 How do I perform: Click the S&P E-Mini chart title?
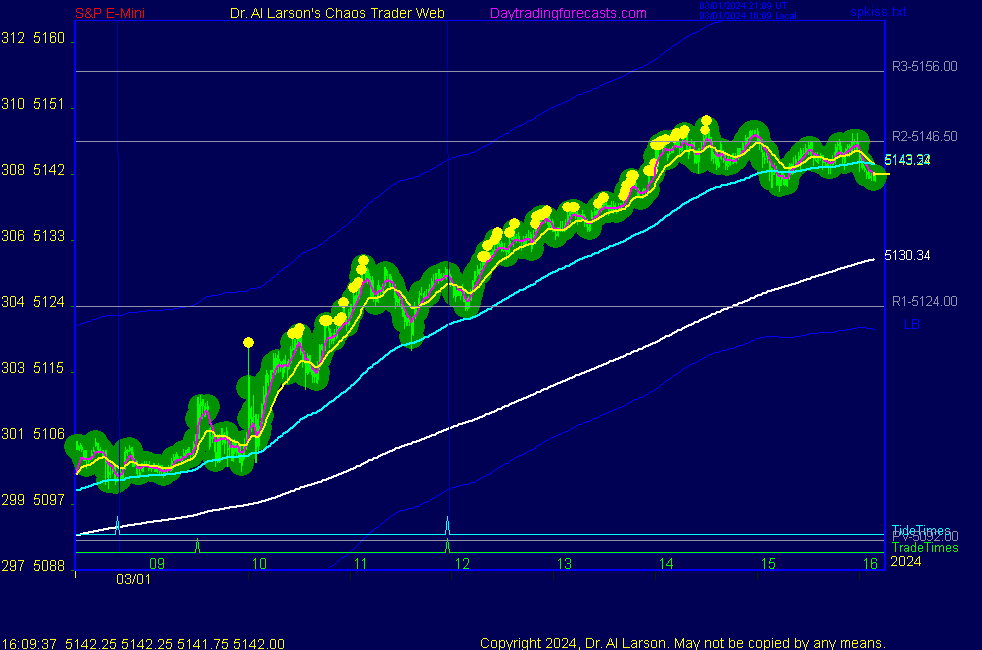[110, 13]
